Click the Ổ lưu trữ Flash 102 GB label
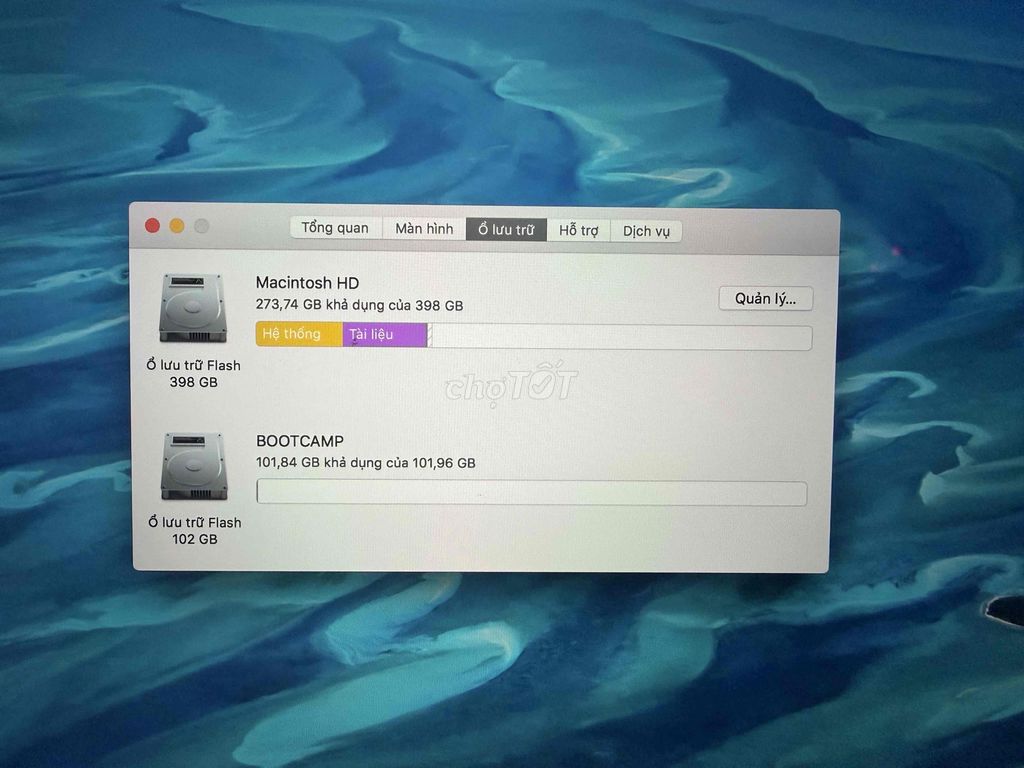This screenshot has width=1024, height=768. tap(195, 530)
